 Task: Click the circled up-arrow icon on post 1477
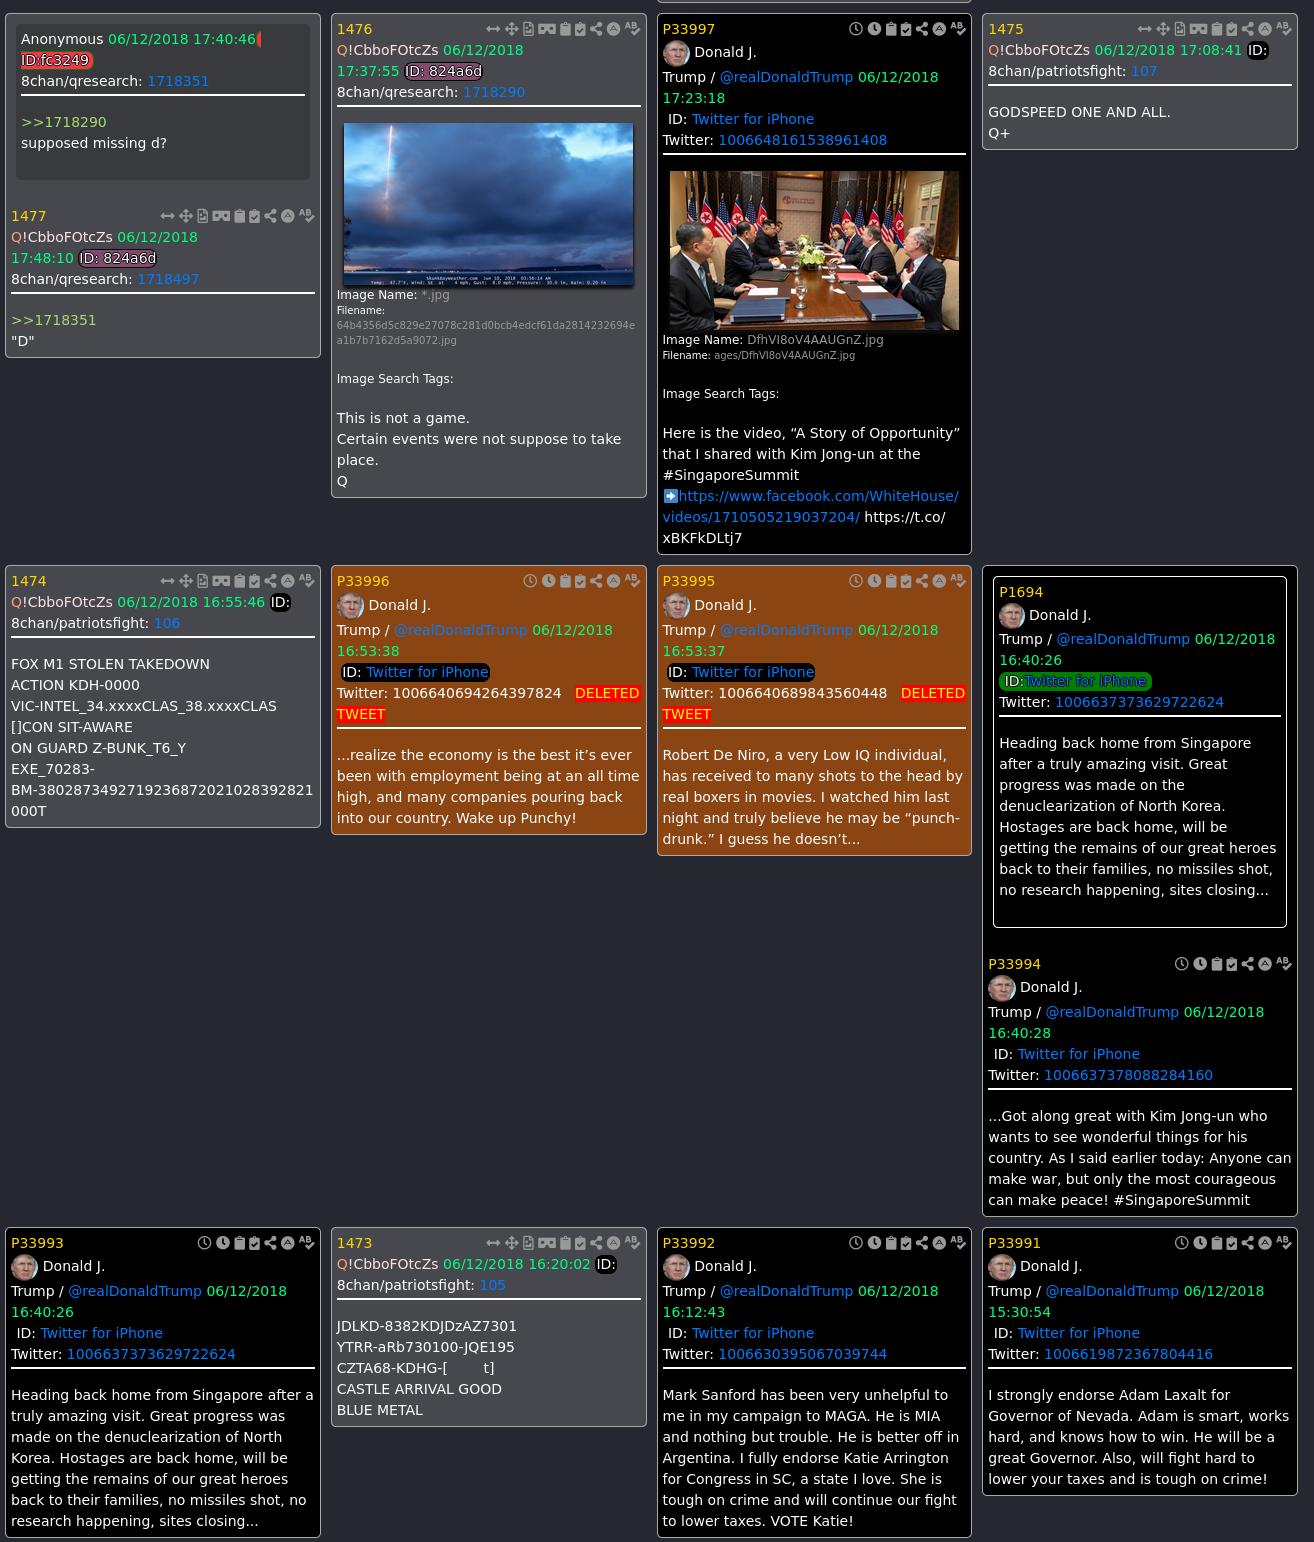pos(288,216)
